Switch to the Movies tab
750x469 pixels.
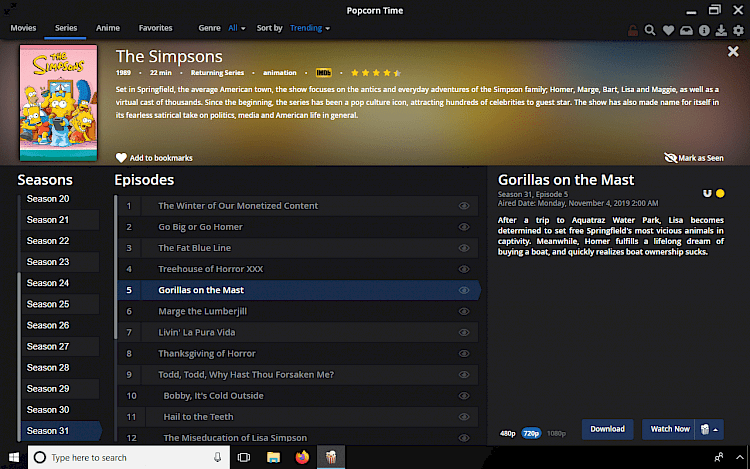tap(23, 28)
